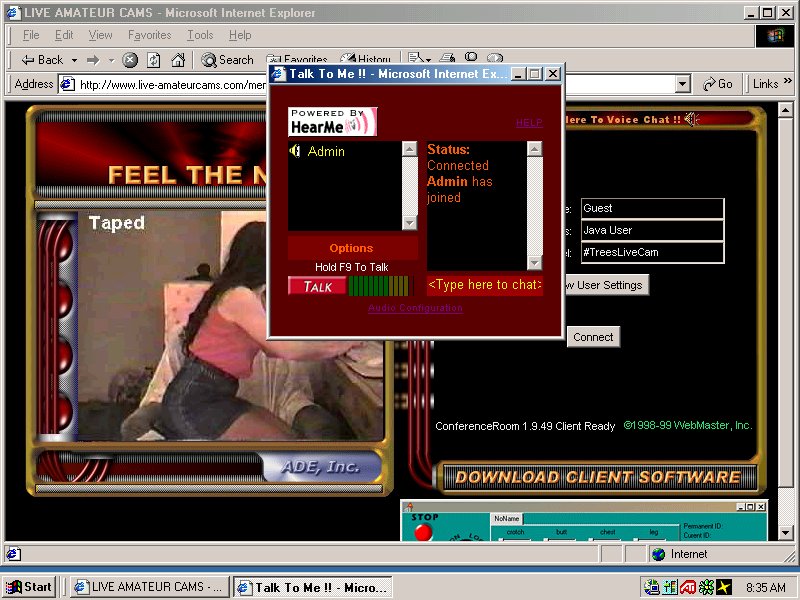Expand the Links toolbar chevron
This screenshot has height=600, width=800.
coord(788,81)
